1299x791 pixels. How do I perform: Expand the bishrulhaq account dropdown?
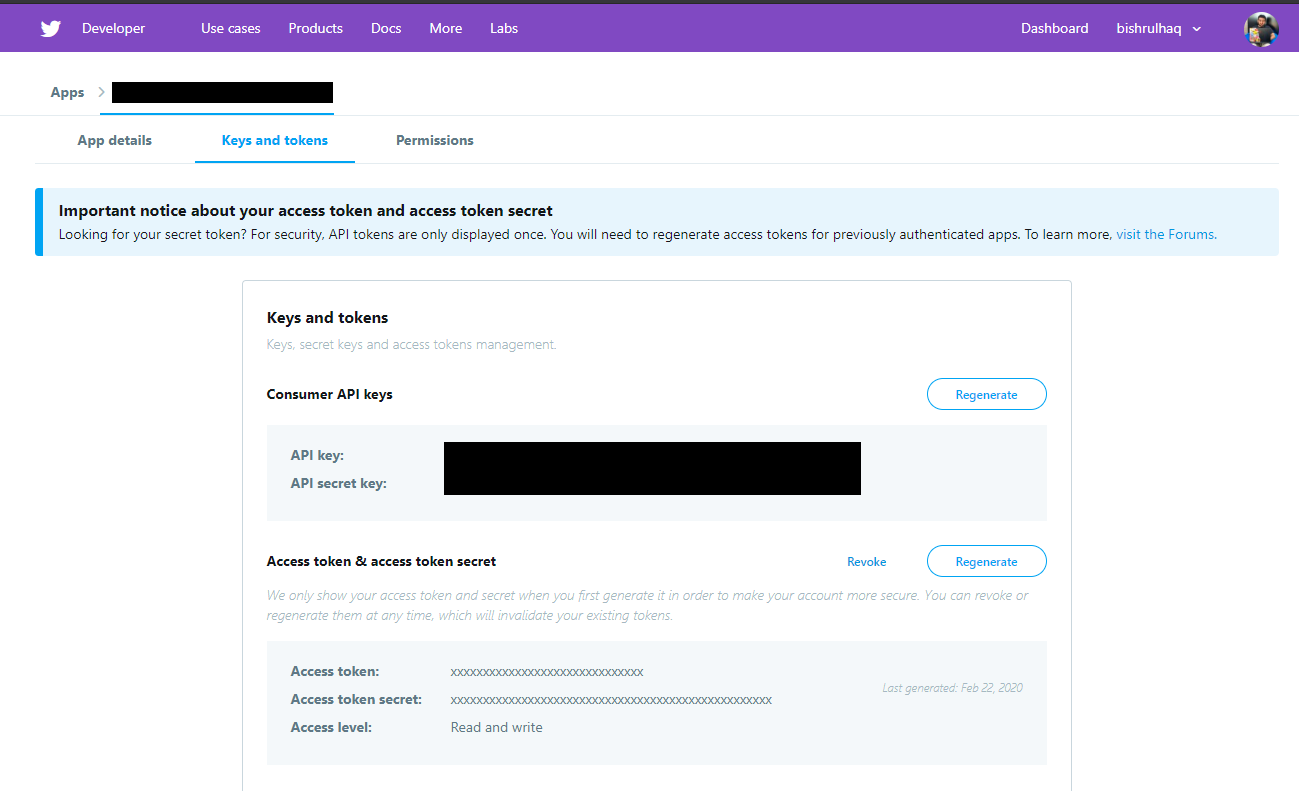(x=1159, y=28)
